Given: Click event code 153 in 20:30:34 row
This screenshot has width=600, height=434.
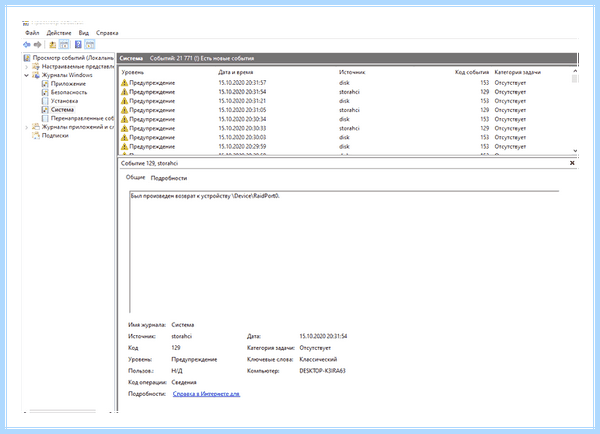Looking at the screenshot, I should 485,119.
